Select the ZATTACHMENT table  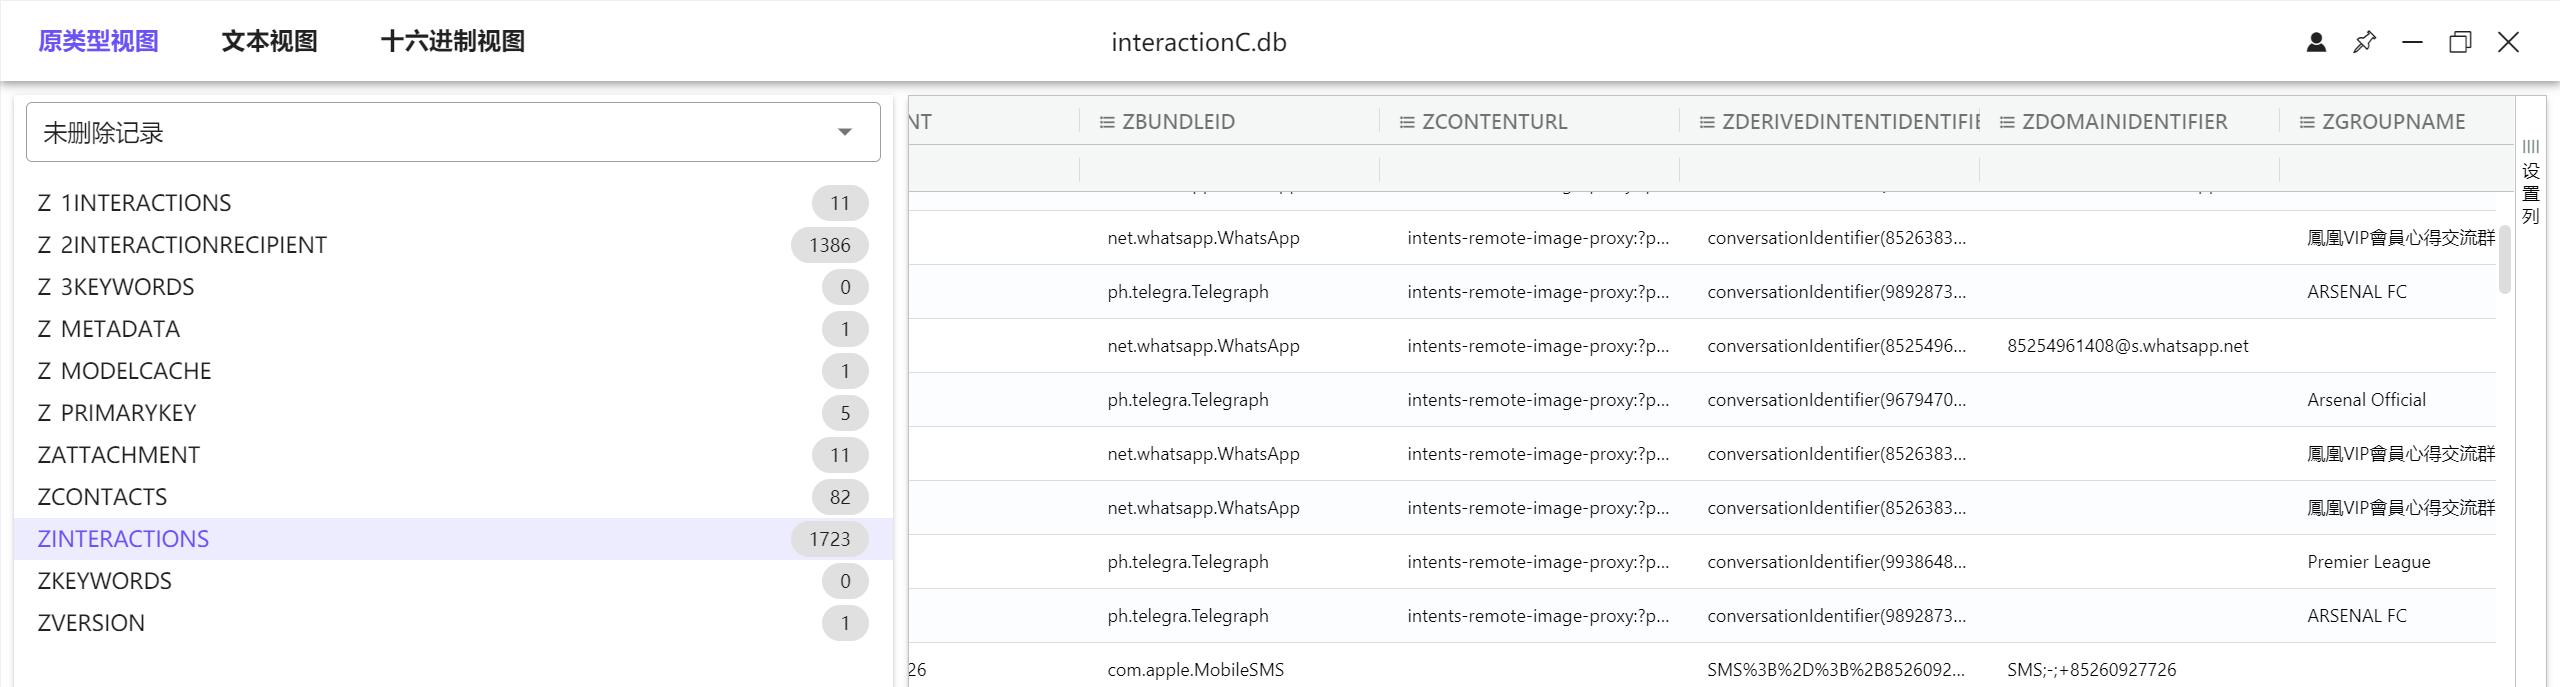point(118,455)
